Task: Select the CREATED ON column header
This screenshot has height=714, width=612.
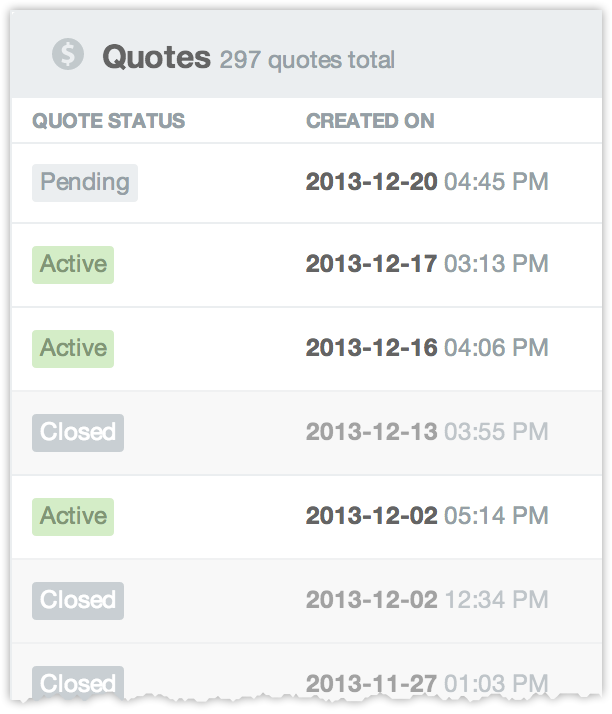Action: 370,121
